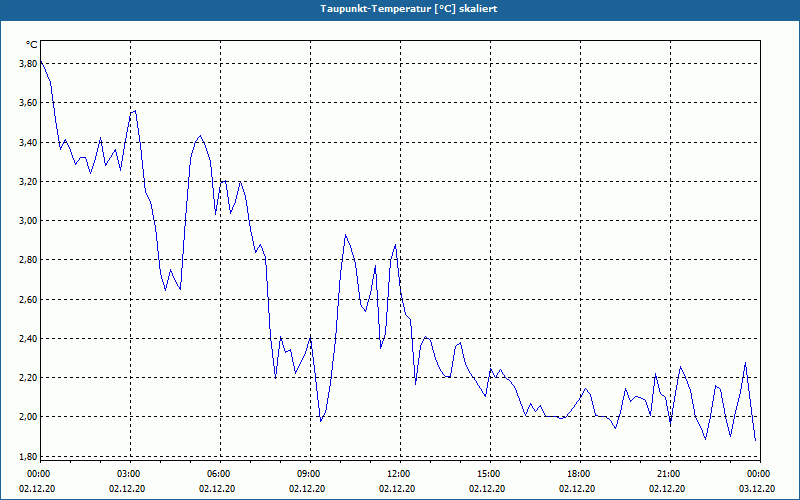Image resolution: width=800 pixels, height=500 pixels.
Task: Click the 2,40 y-axis value
Action: [28, 339]
